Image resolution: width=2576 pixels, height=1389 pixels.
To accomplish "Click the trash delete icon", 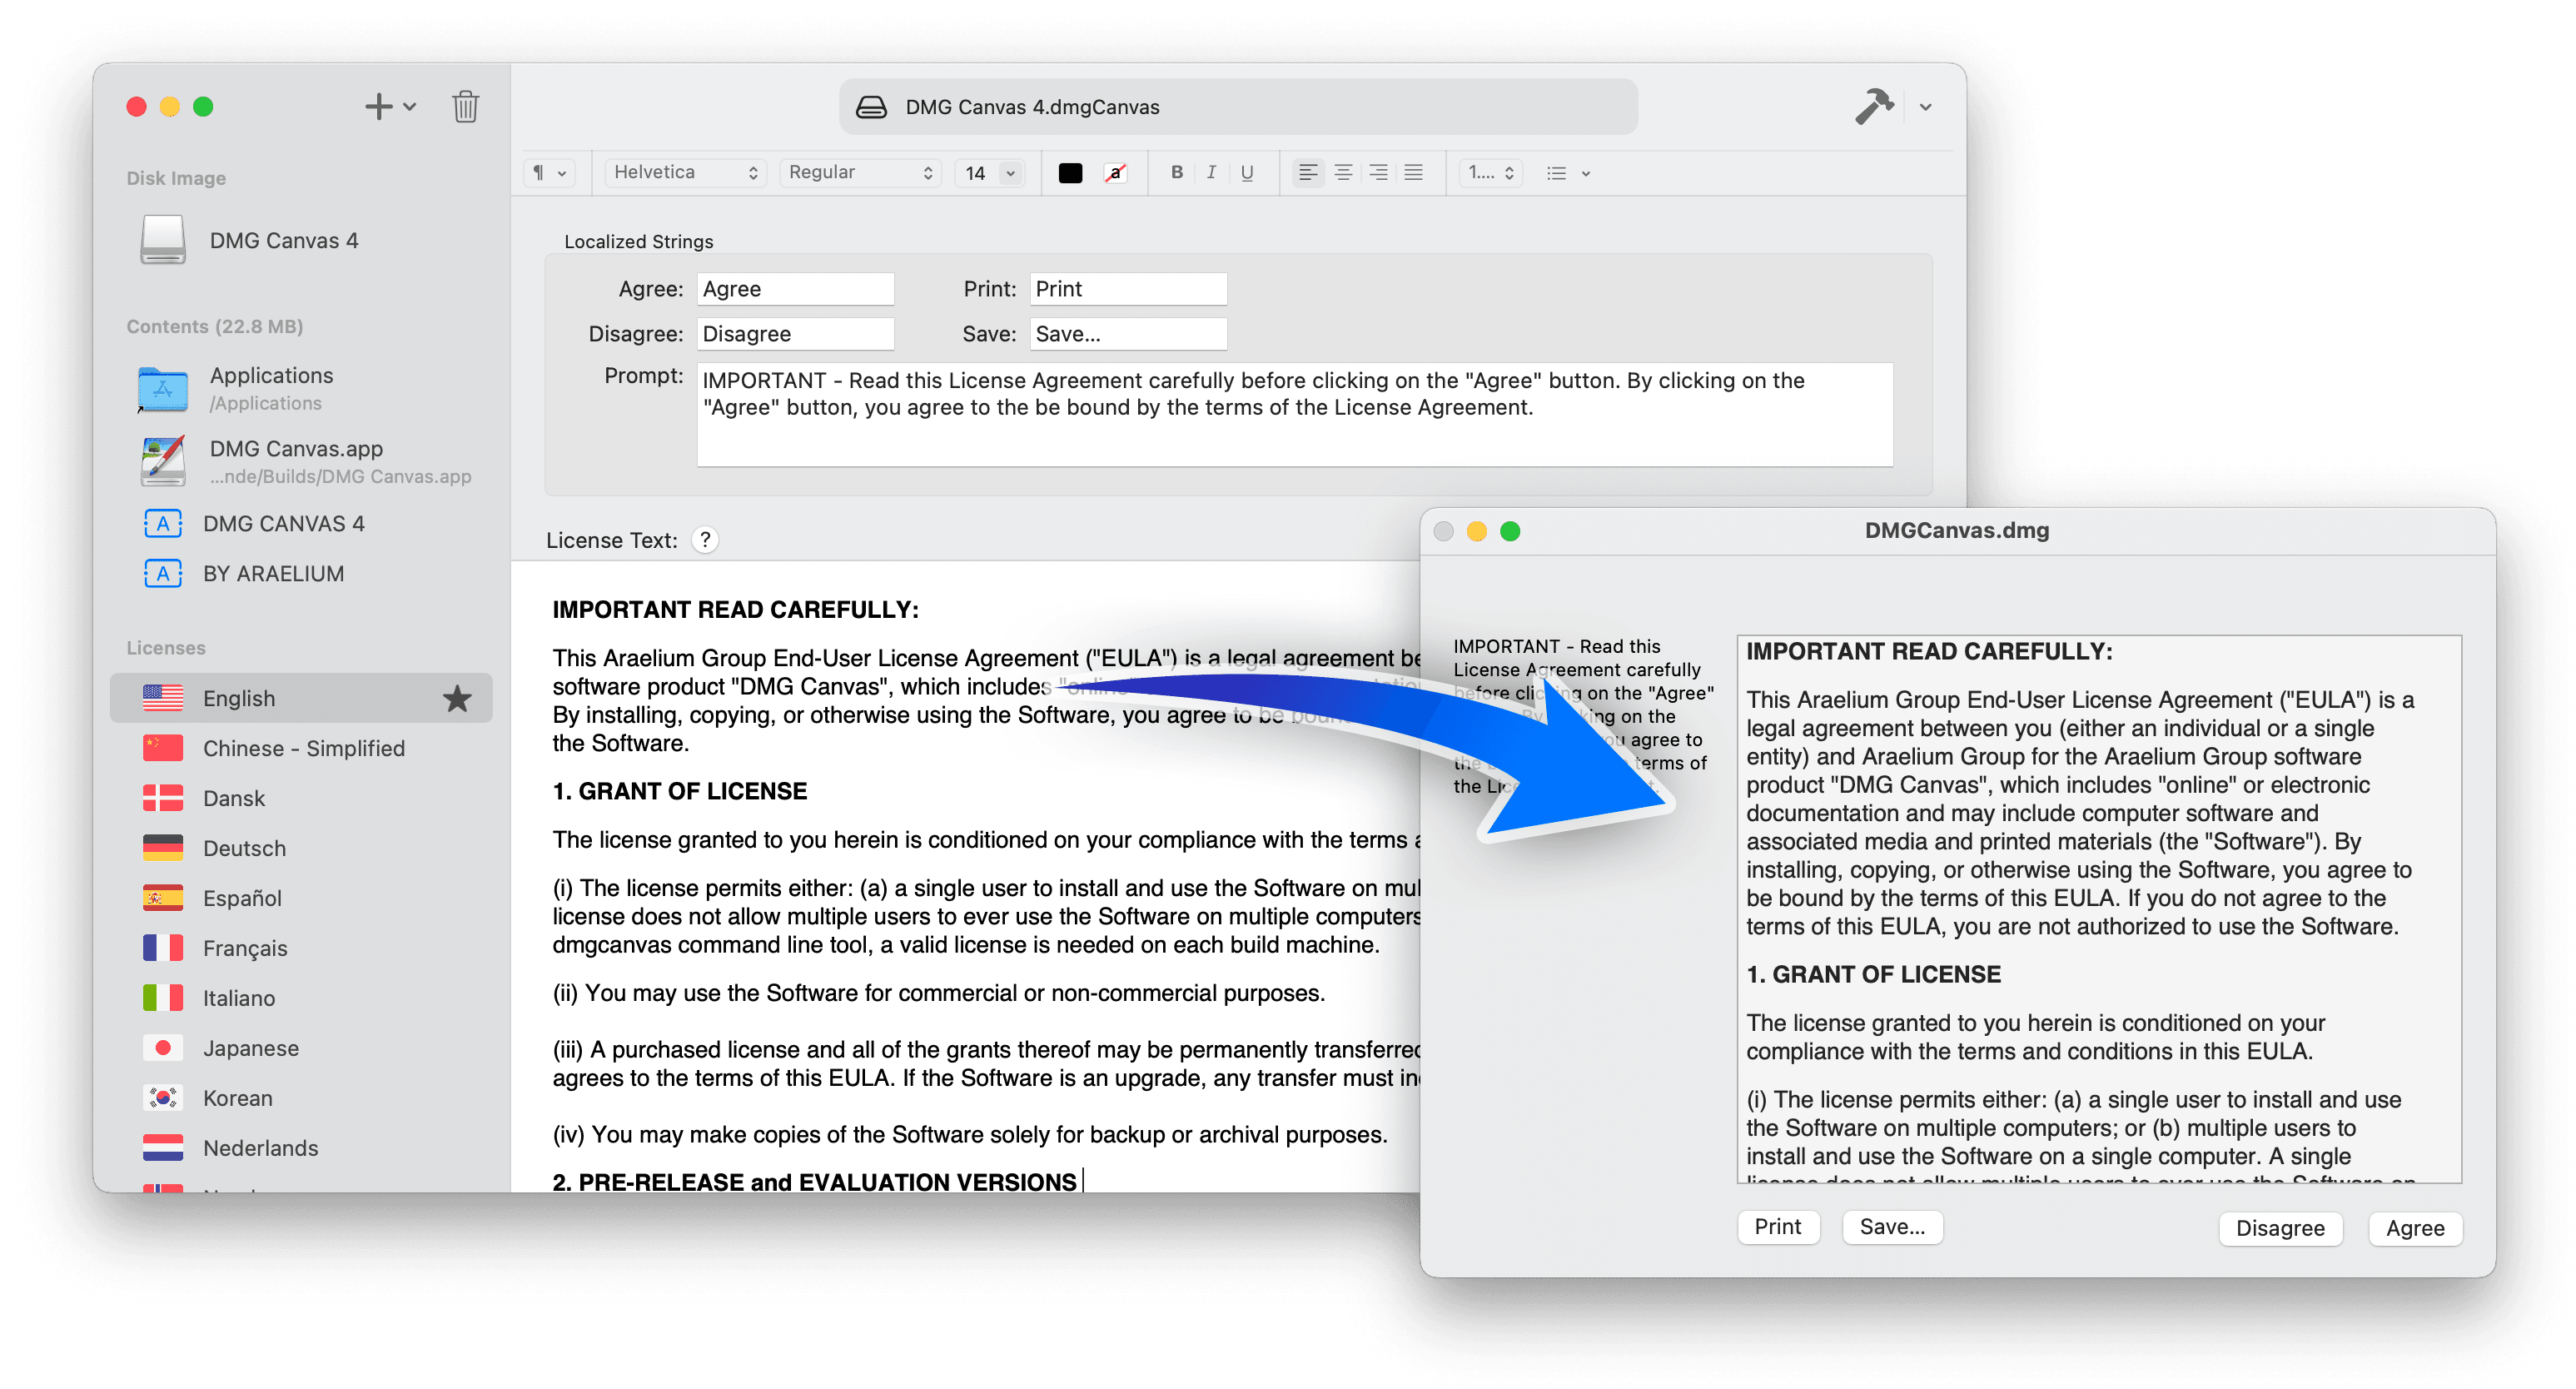I will click(465, 106).
